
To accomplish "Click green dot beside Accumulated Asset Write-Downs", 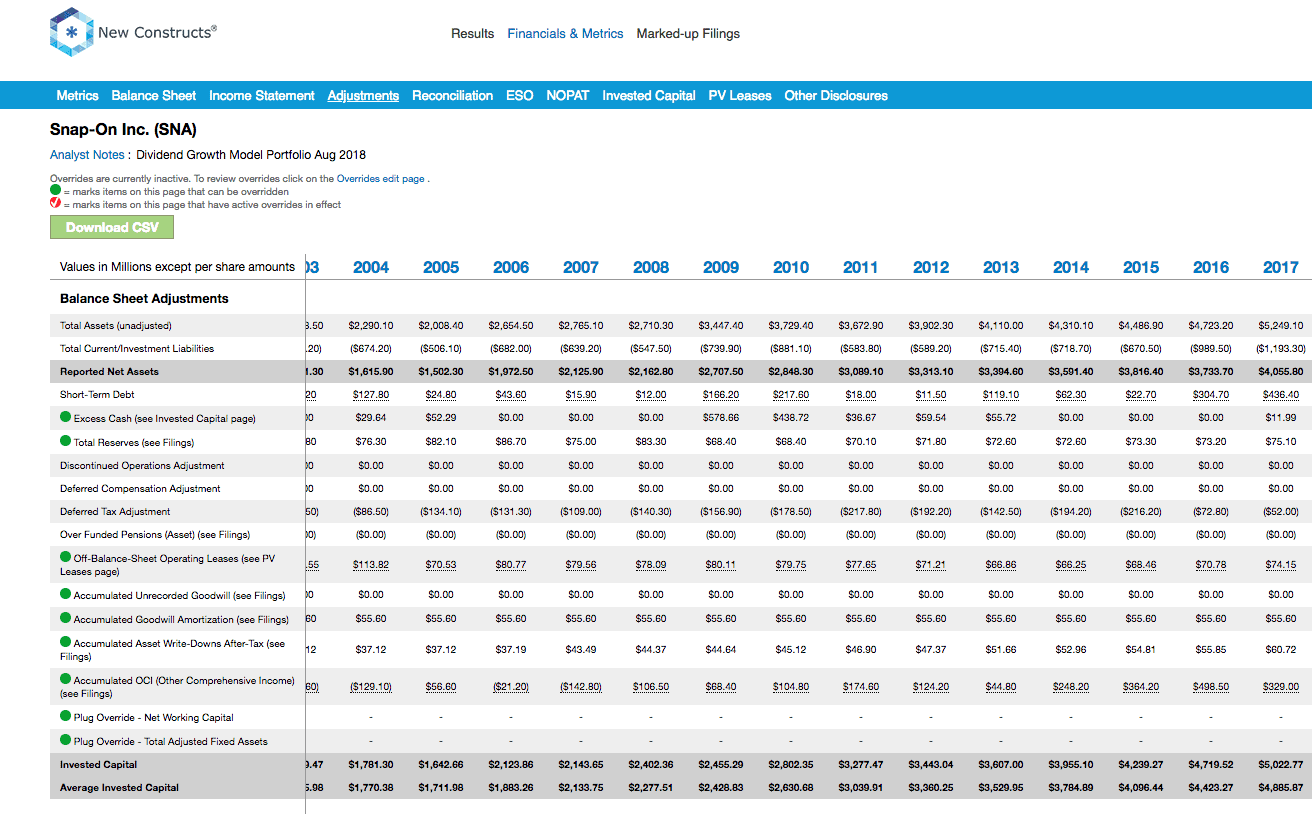I will (x=66, y=642).
